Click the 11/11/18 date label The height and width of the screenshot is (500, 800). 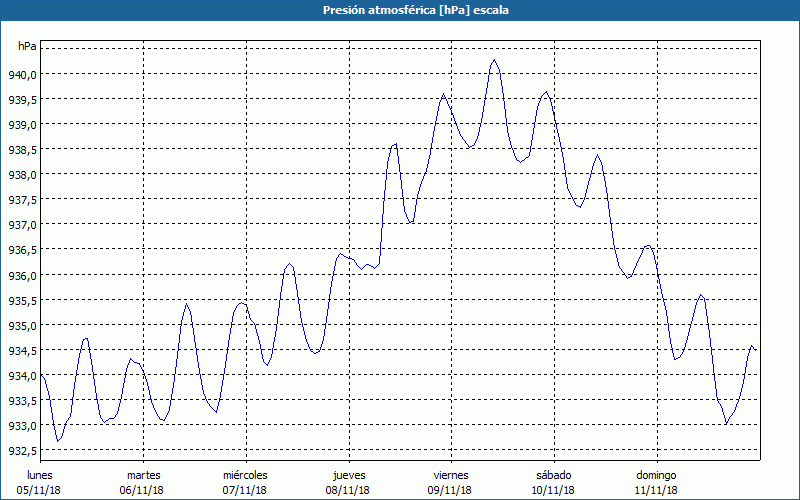tap(656, 490)
